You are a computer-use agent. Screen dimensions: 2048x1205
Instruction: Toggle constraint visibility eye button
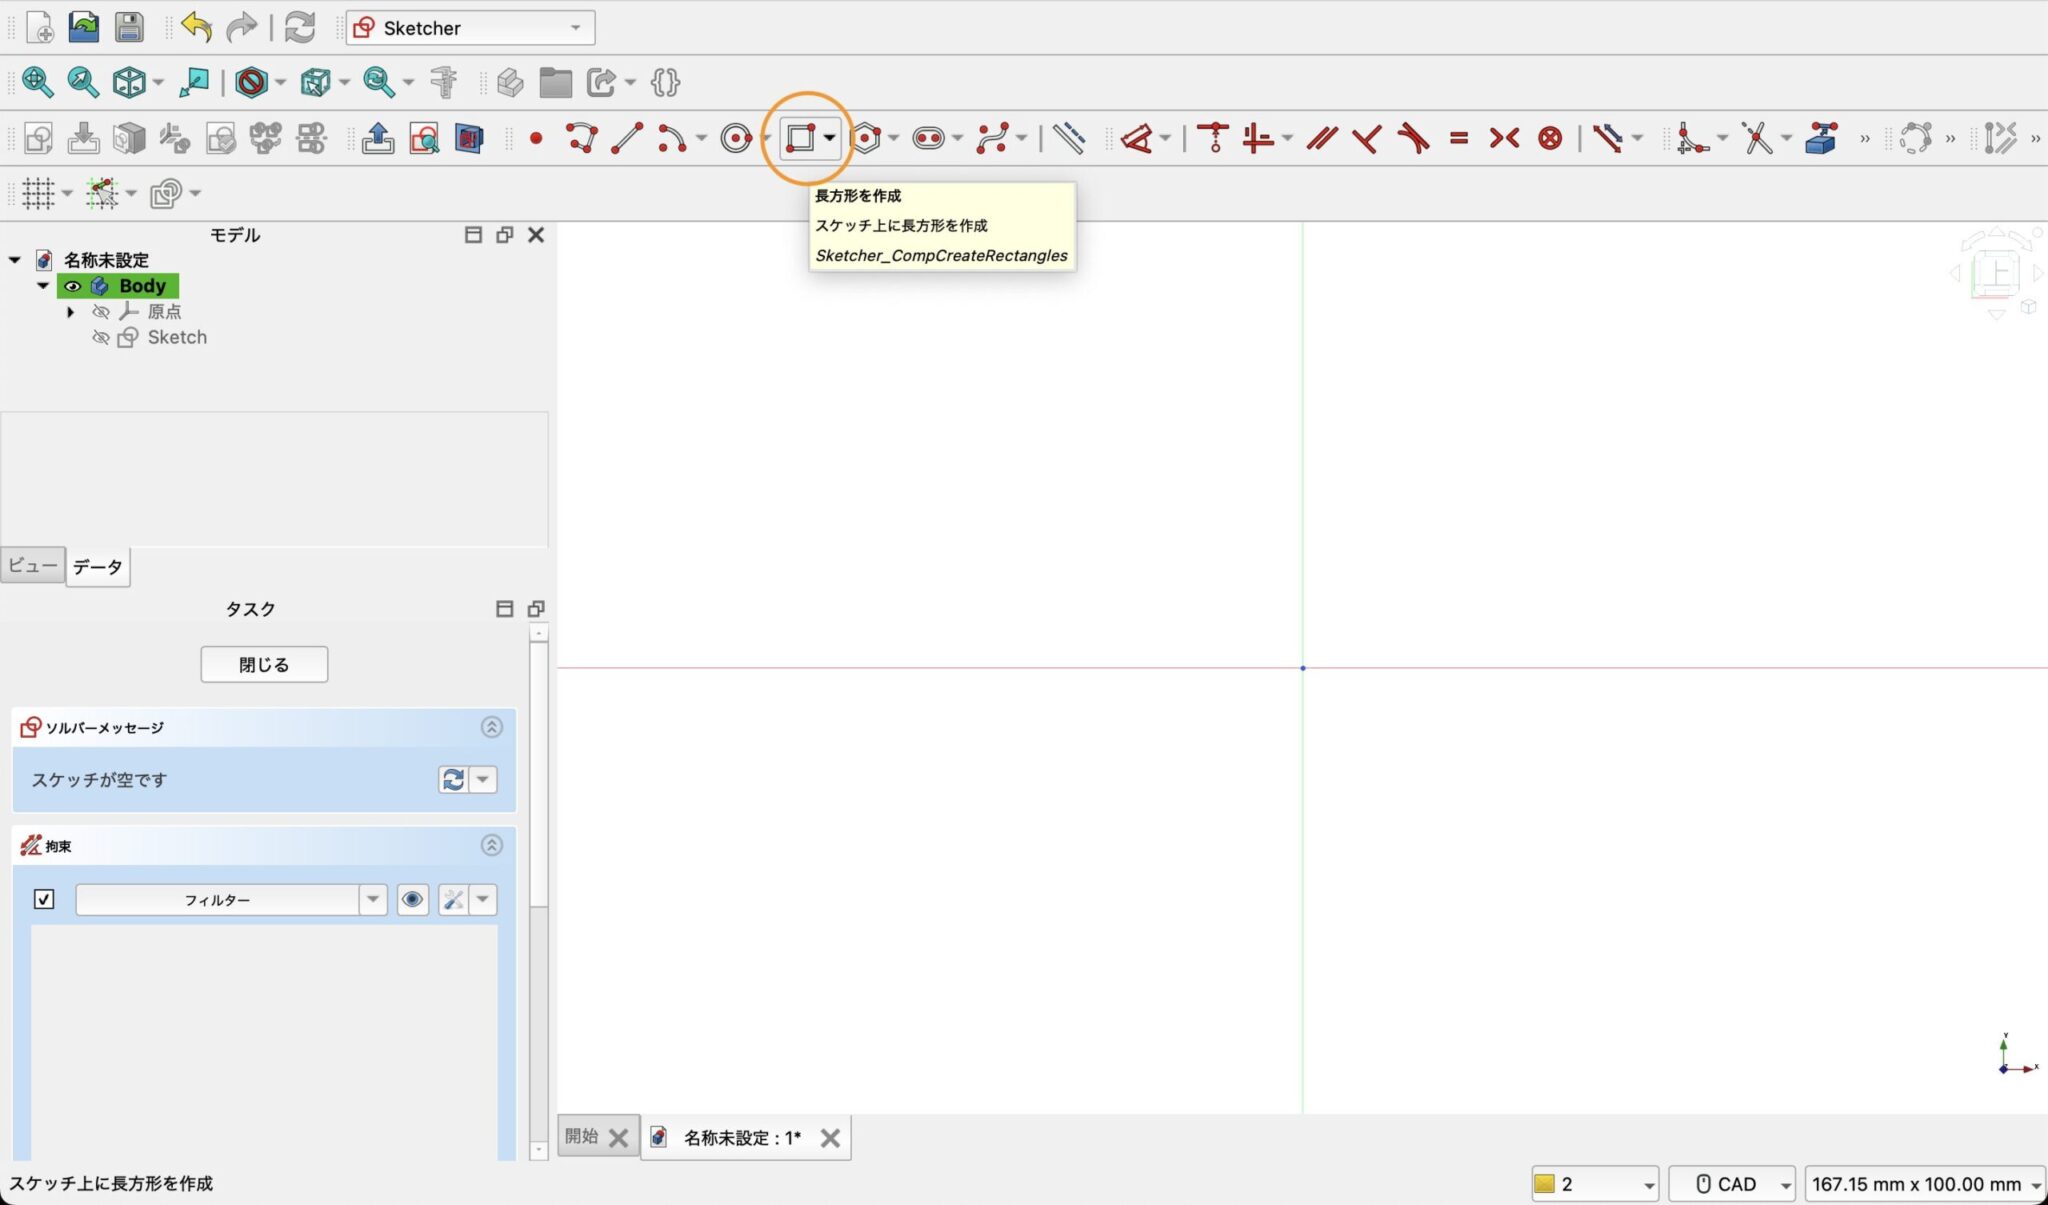click(x=412, y=899)
